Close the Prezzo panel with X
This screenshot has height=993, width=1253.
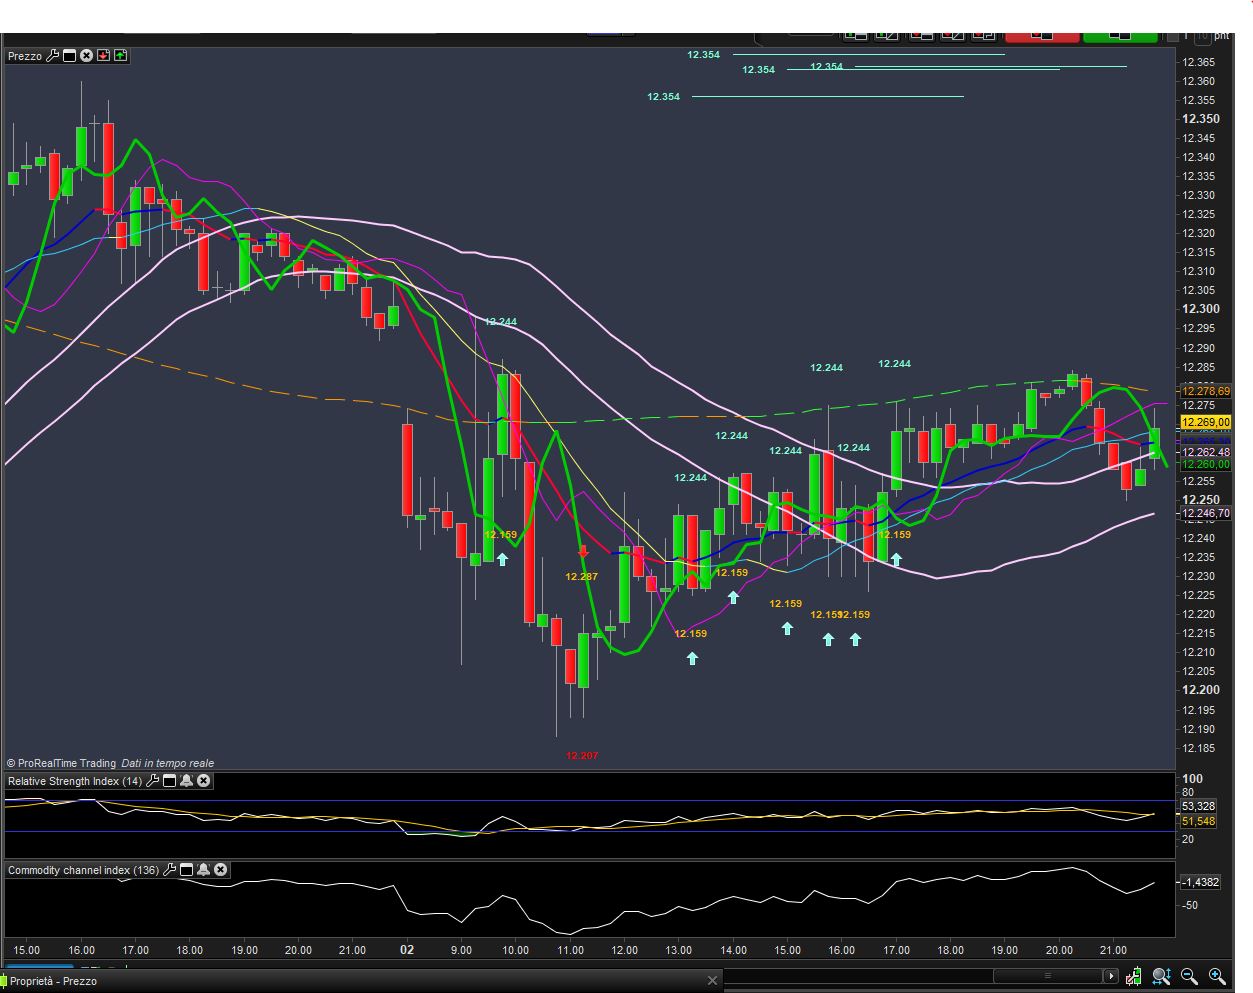click(x=86, y=56)
